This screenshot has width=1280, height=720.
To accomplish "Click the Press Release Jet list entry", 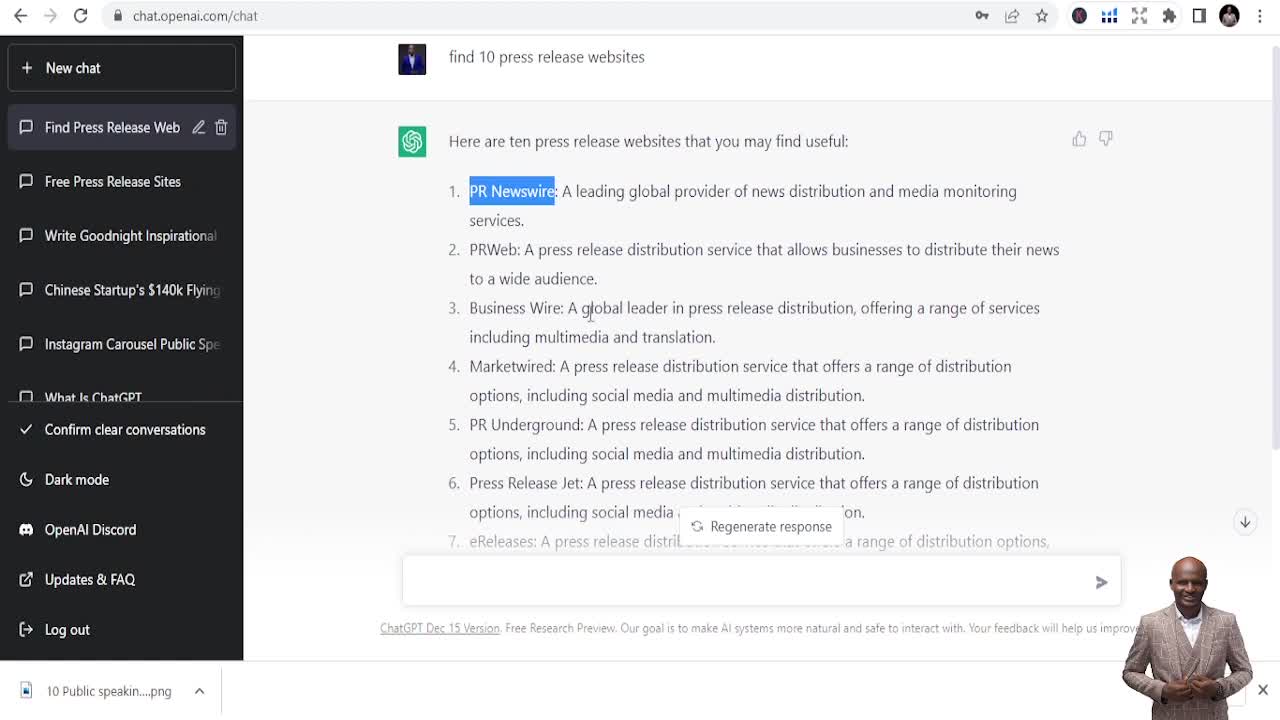I will click(754, 497).
